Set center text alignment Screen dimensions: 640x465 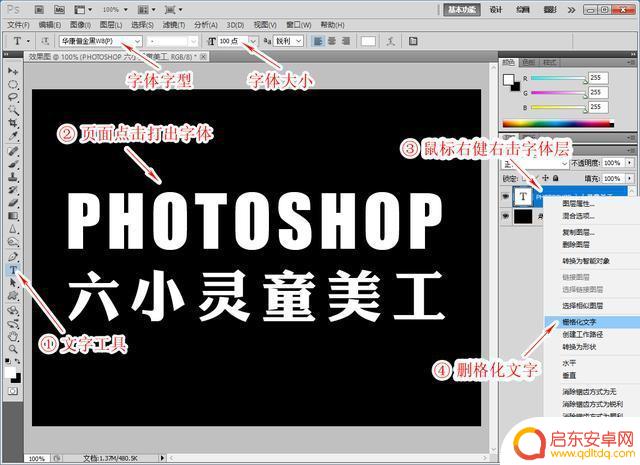tap(332, 41)
